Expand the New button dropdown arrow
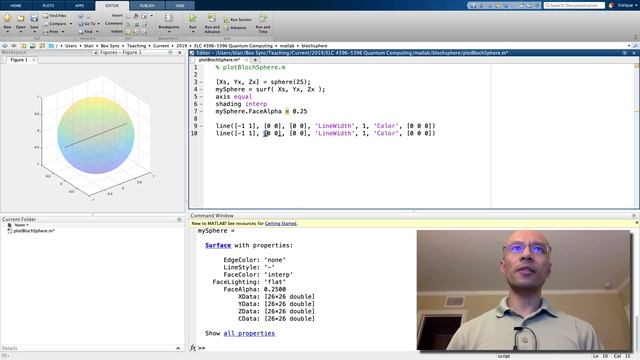This screenshot has height=360, width=640. (x=7, y=32)
